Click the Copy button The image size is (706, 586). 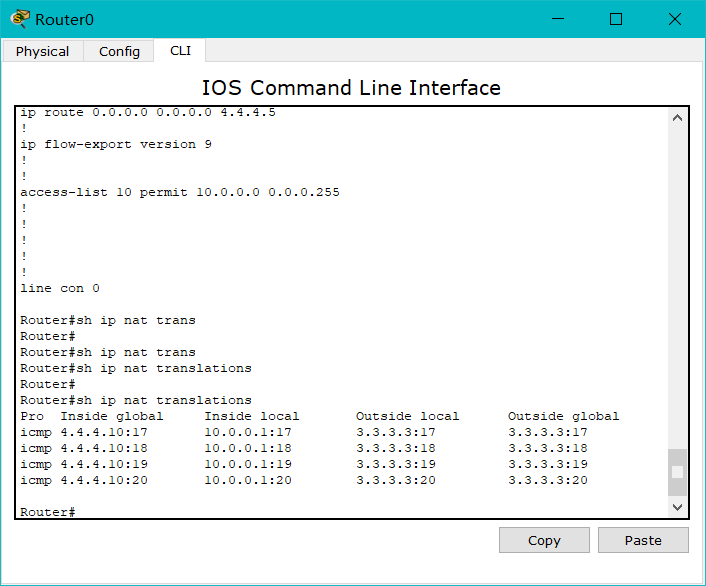[x=544, y=540]
